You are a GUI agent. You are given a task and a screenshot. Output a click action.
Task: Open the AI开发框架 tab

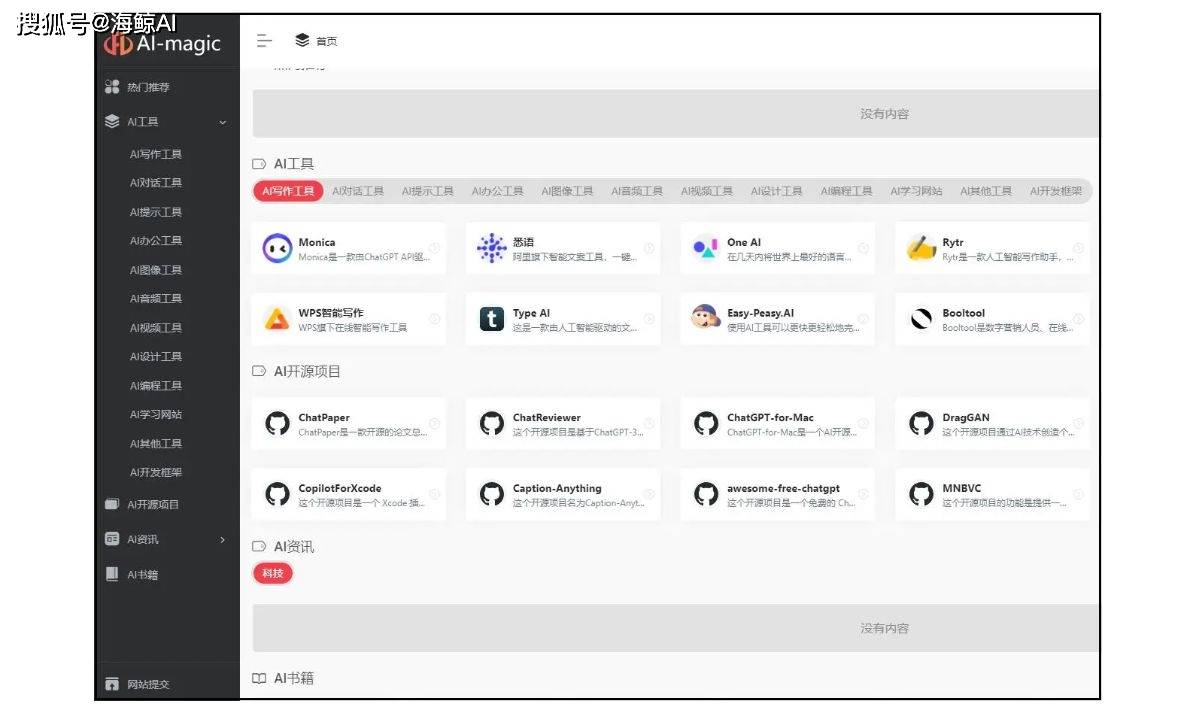click(1055, 191)
